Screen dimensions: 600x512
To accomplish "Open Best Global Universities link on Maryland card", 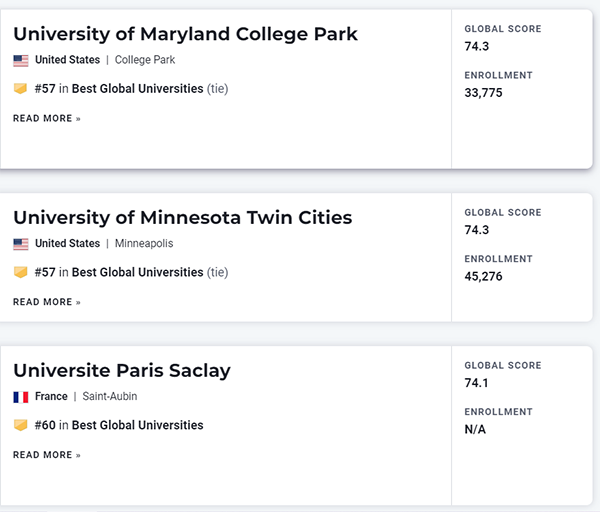I will [137, 89].
